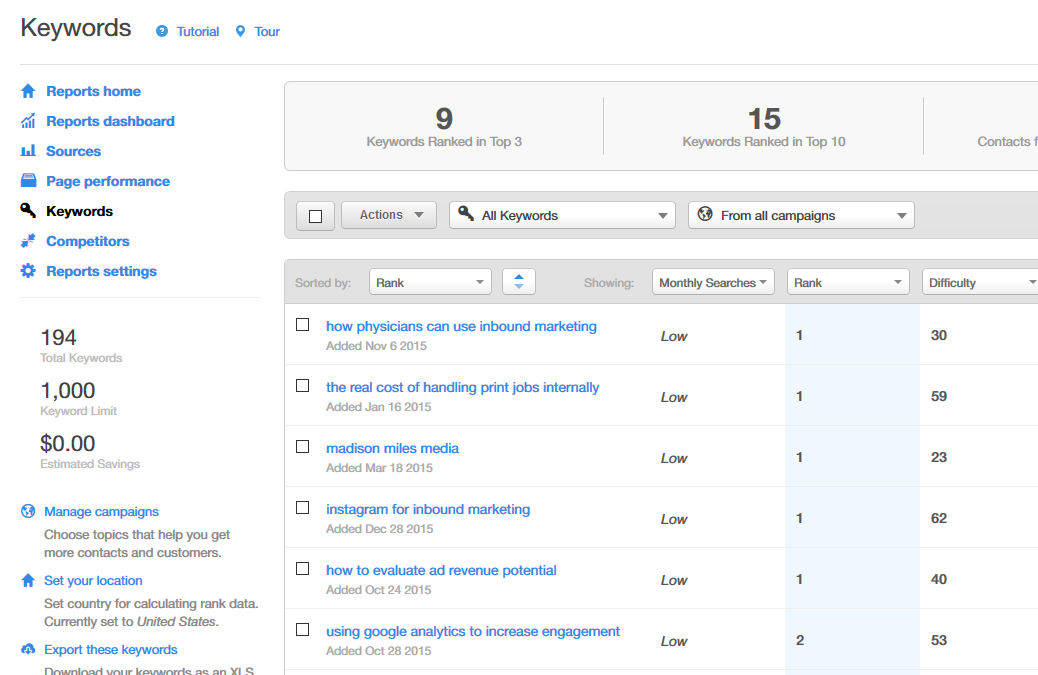1038x675 pixels.
Task: Open Reports settings
Action: coord(101,271)
